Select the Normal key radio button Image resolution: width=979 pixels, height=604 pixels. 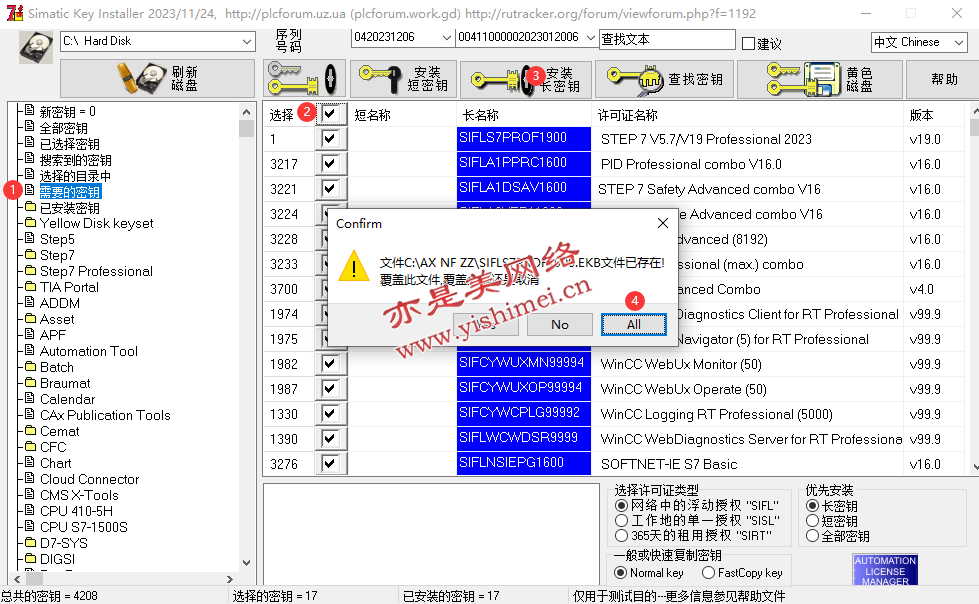621,573
